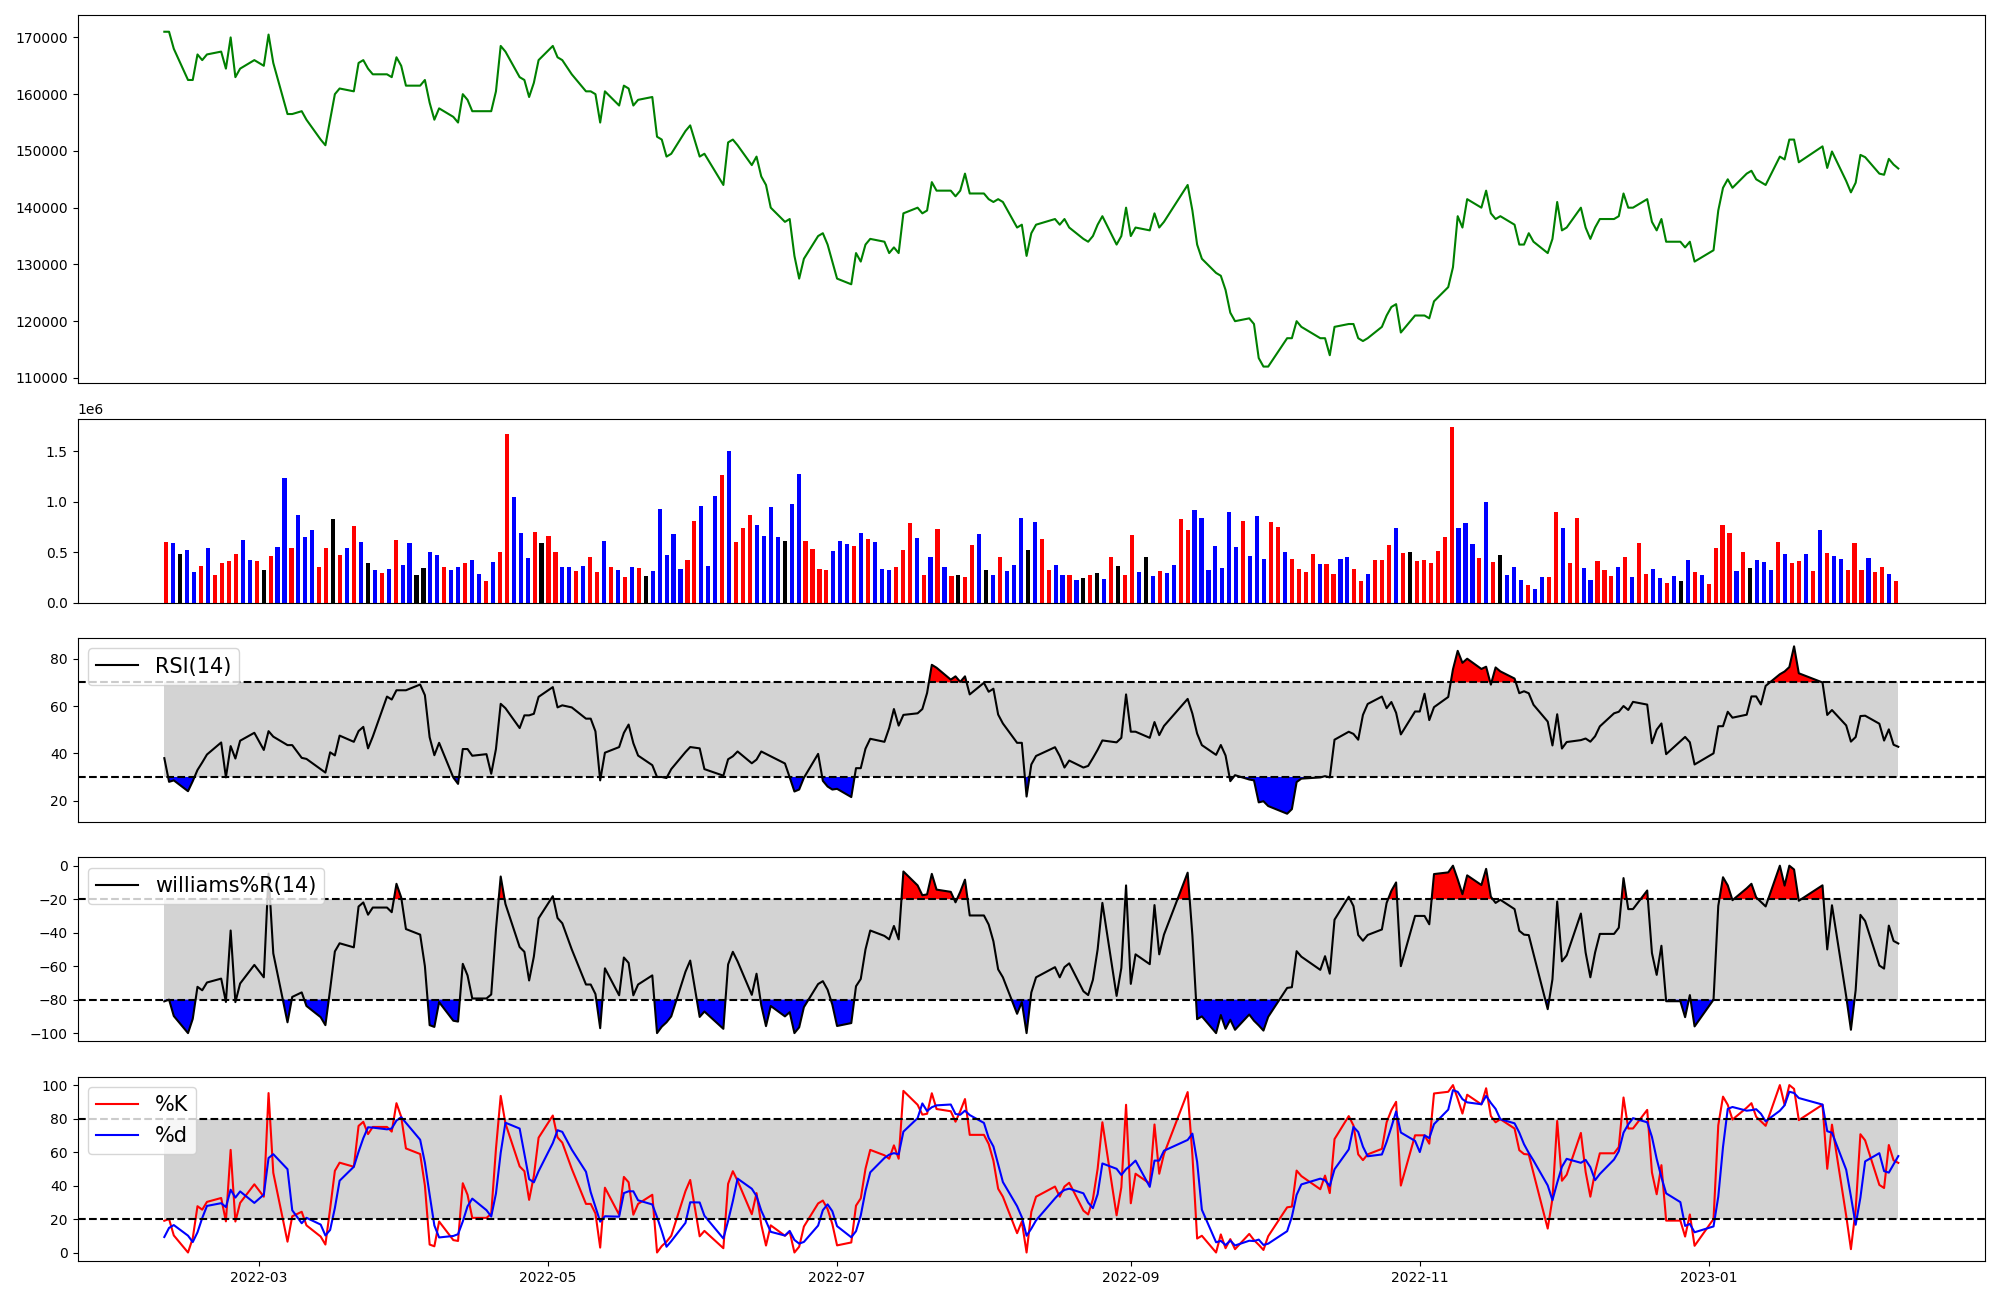Click the red %K legend line
The image size is (2000, 1300).
(x=118, y=1104)
